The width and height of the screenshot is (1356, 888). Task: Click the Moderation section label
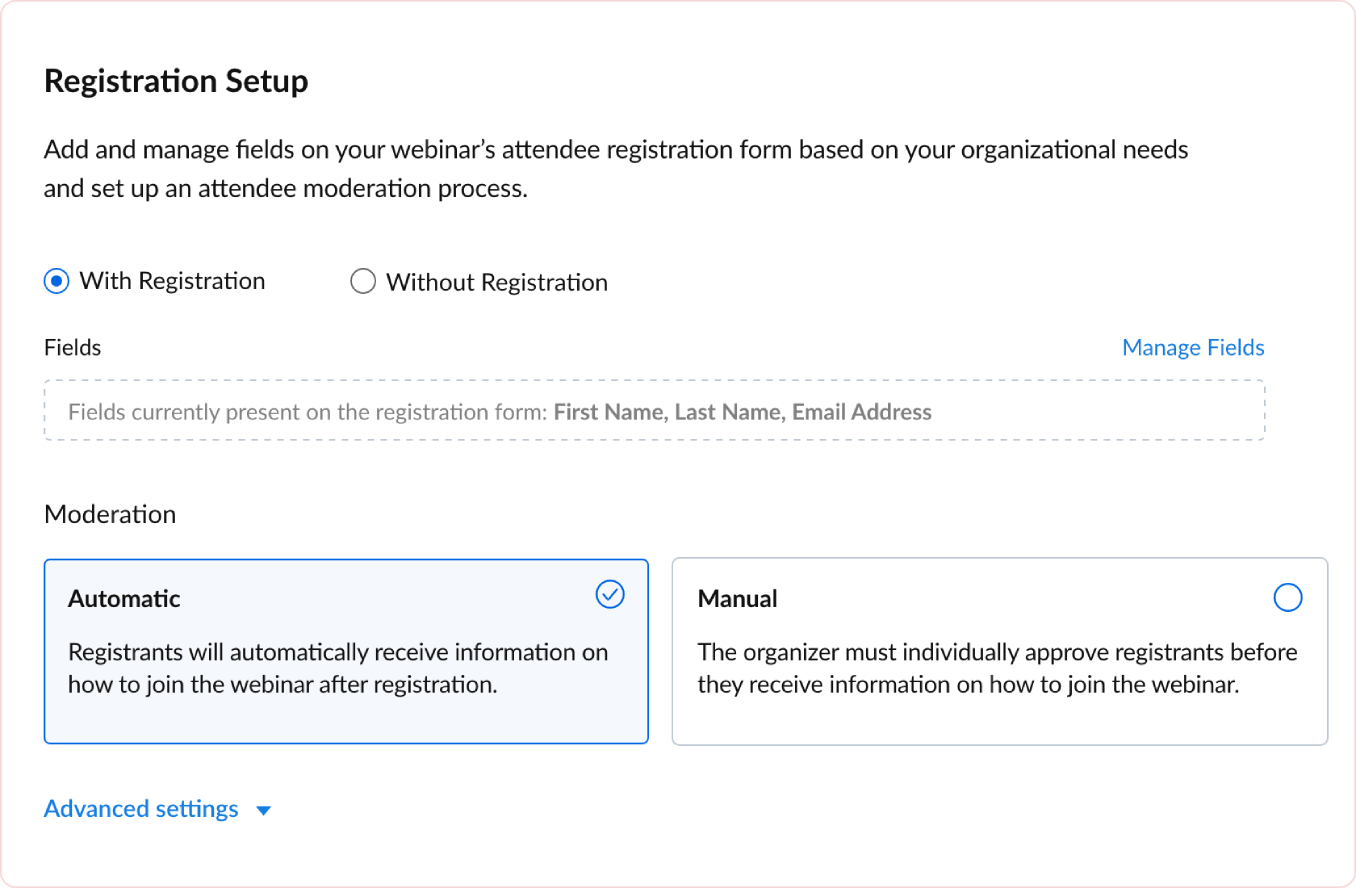coord(110,514)
